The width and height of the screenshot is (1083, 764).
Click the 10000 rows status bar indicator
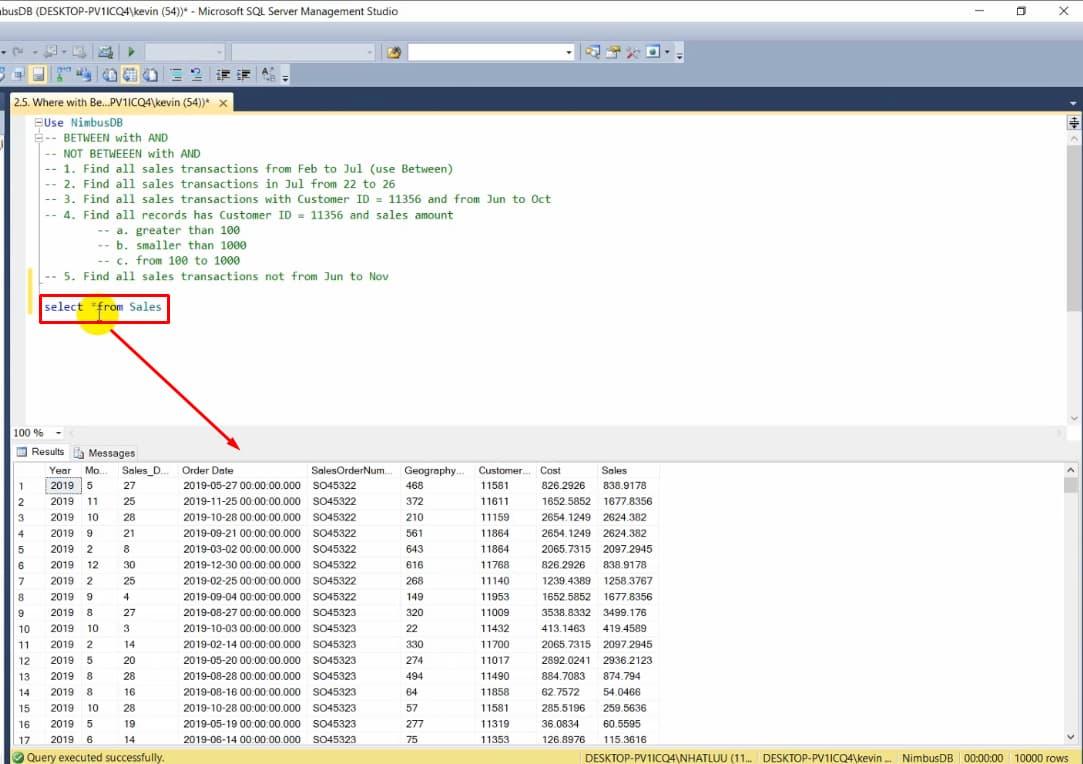point(1042,758)
